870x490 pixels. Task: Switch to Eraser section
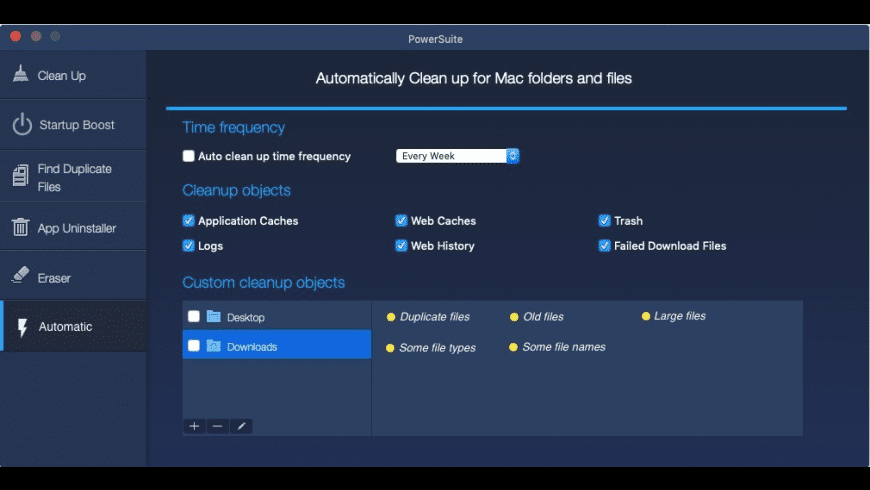[x=73, y=276]
